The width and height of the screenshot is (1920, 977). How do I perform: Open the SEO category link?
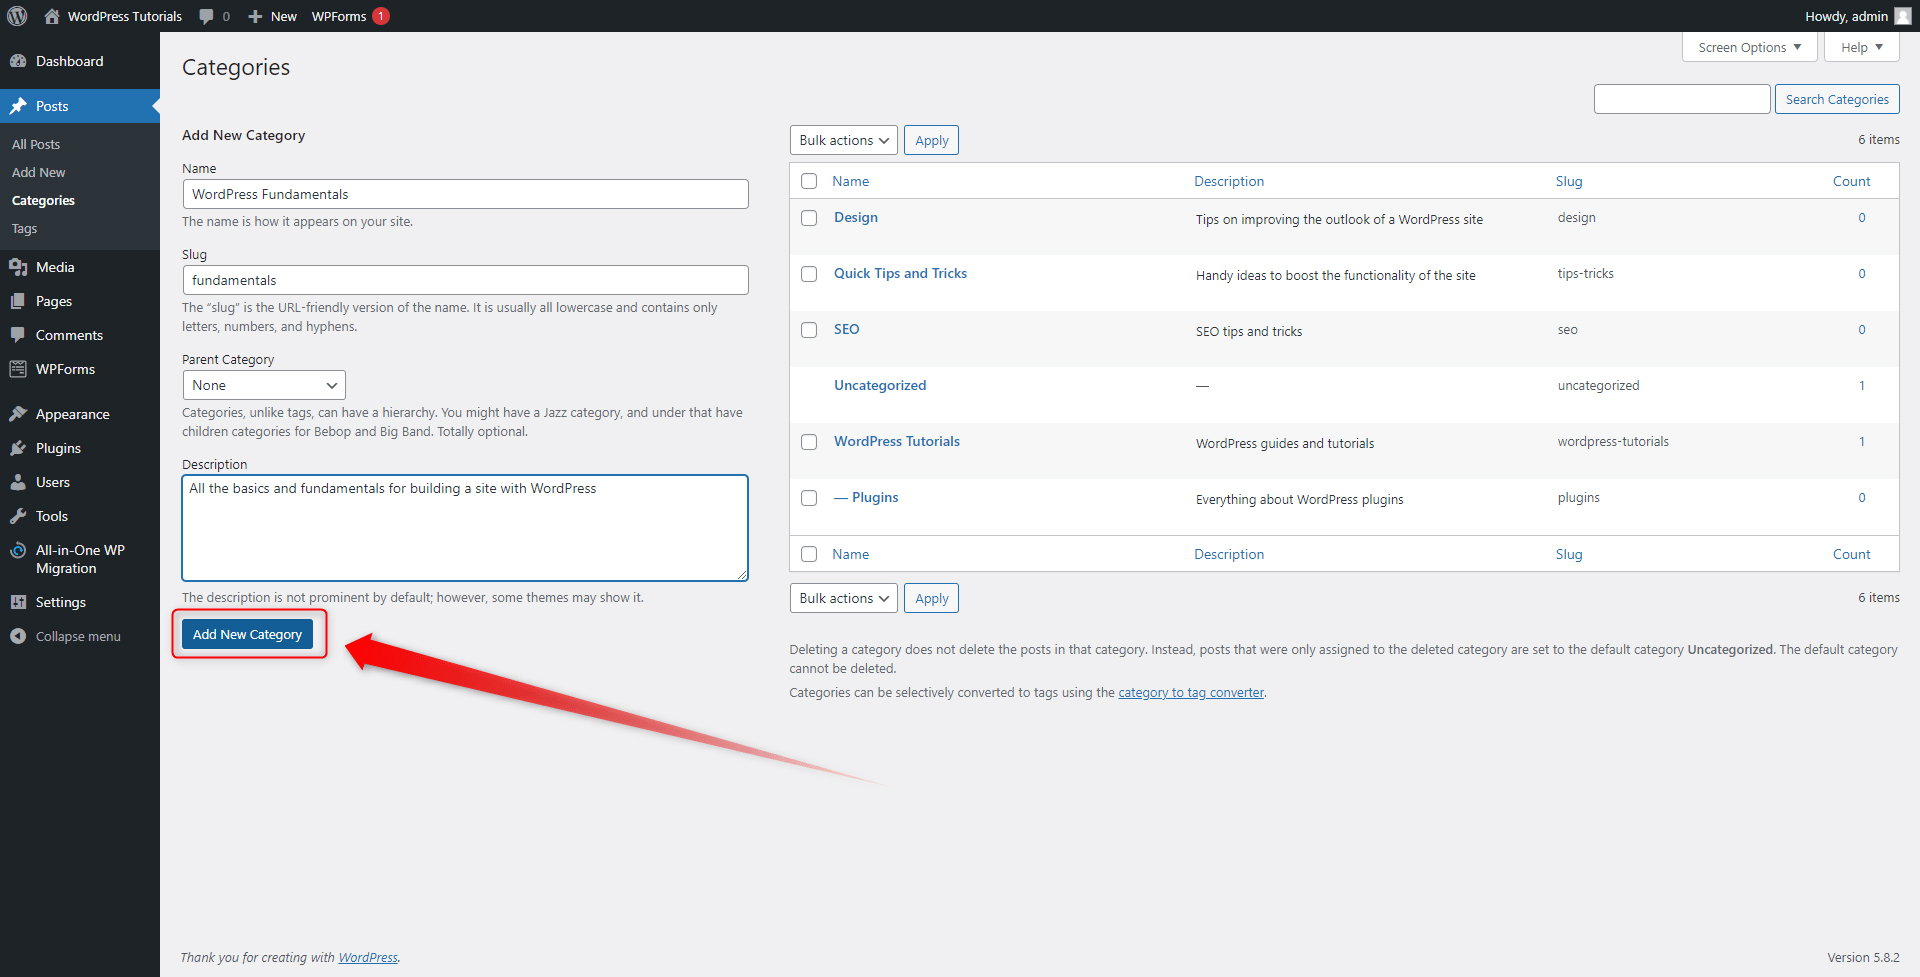[846, 329]
